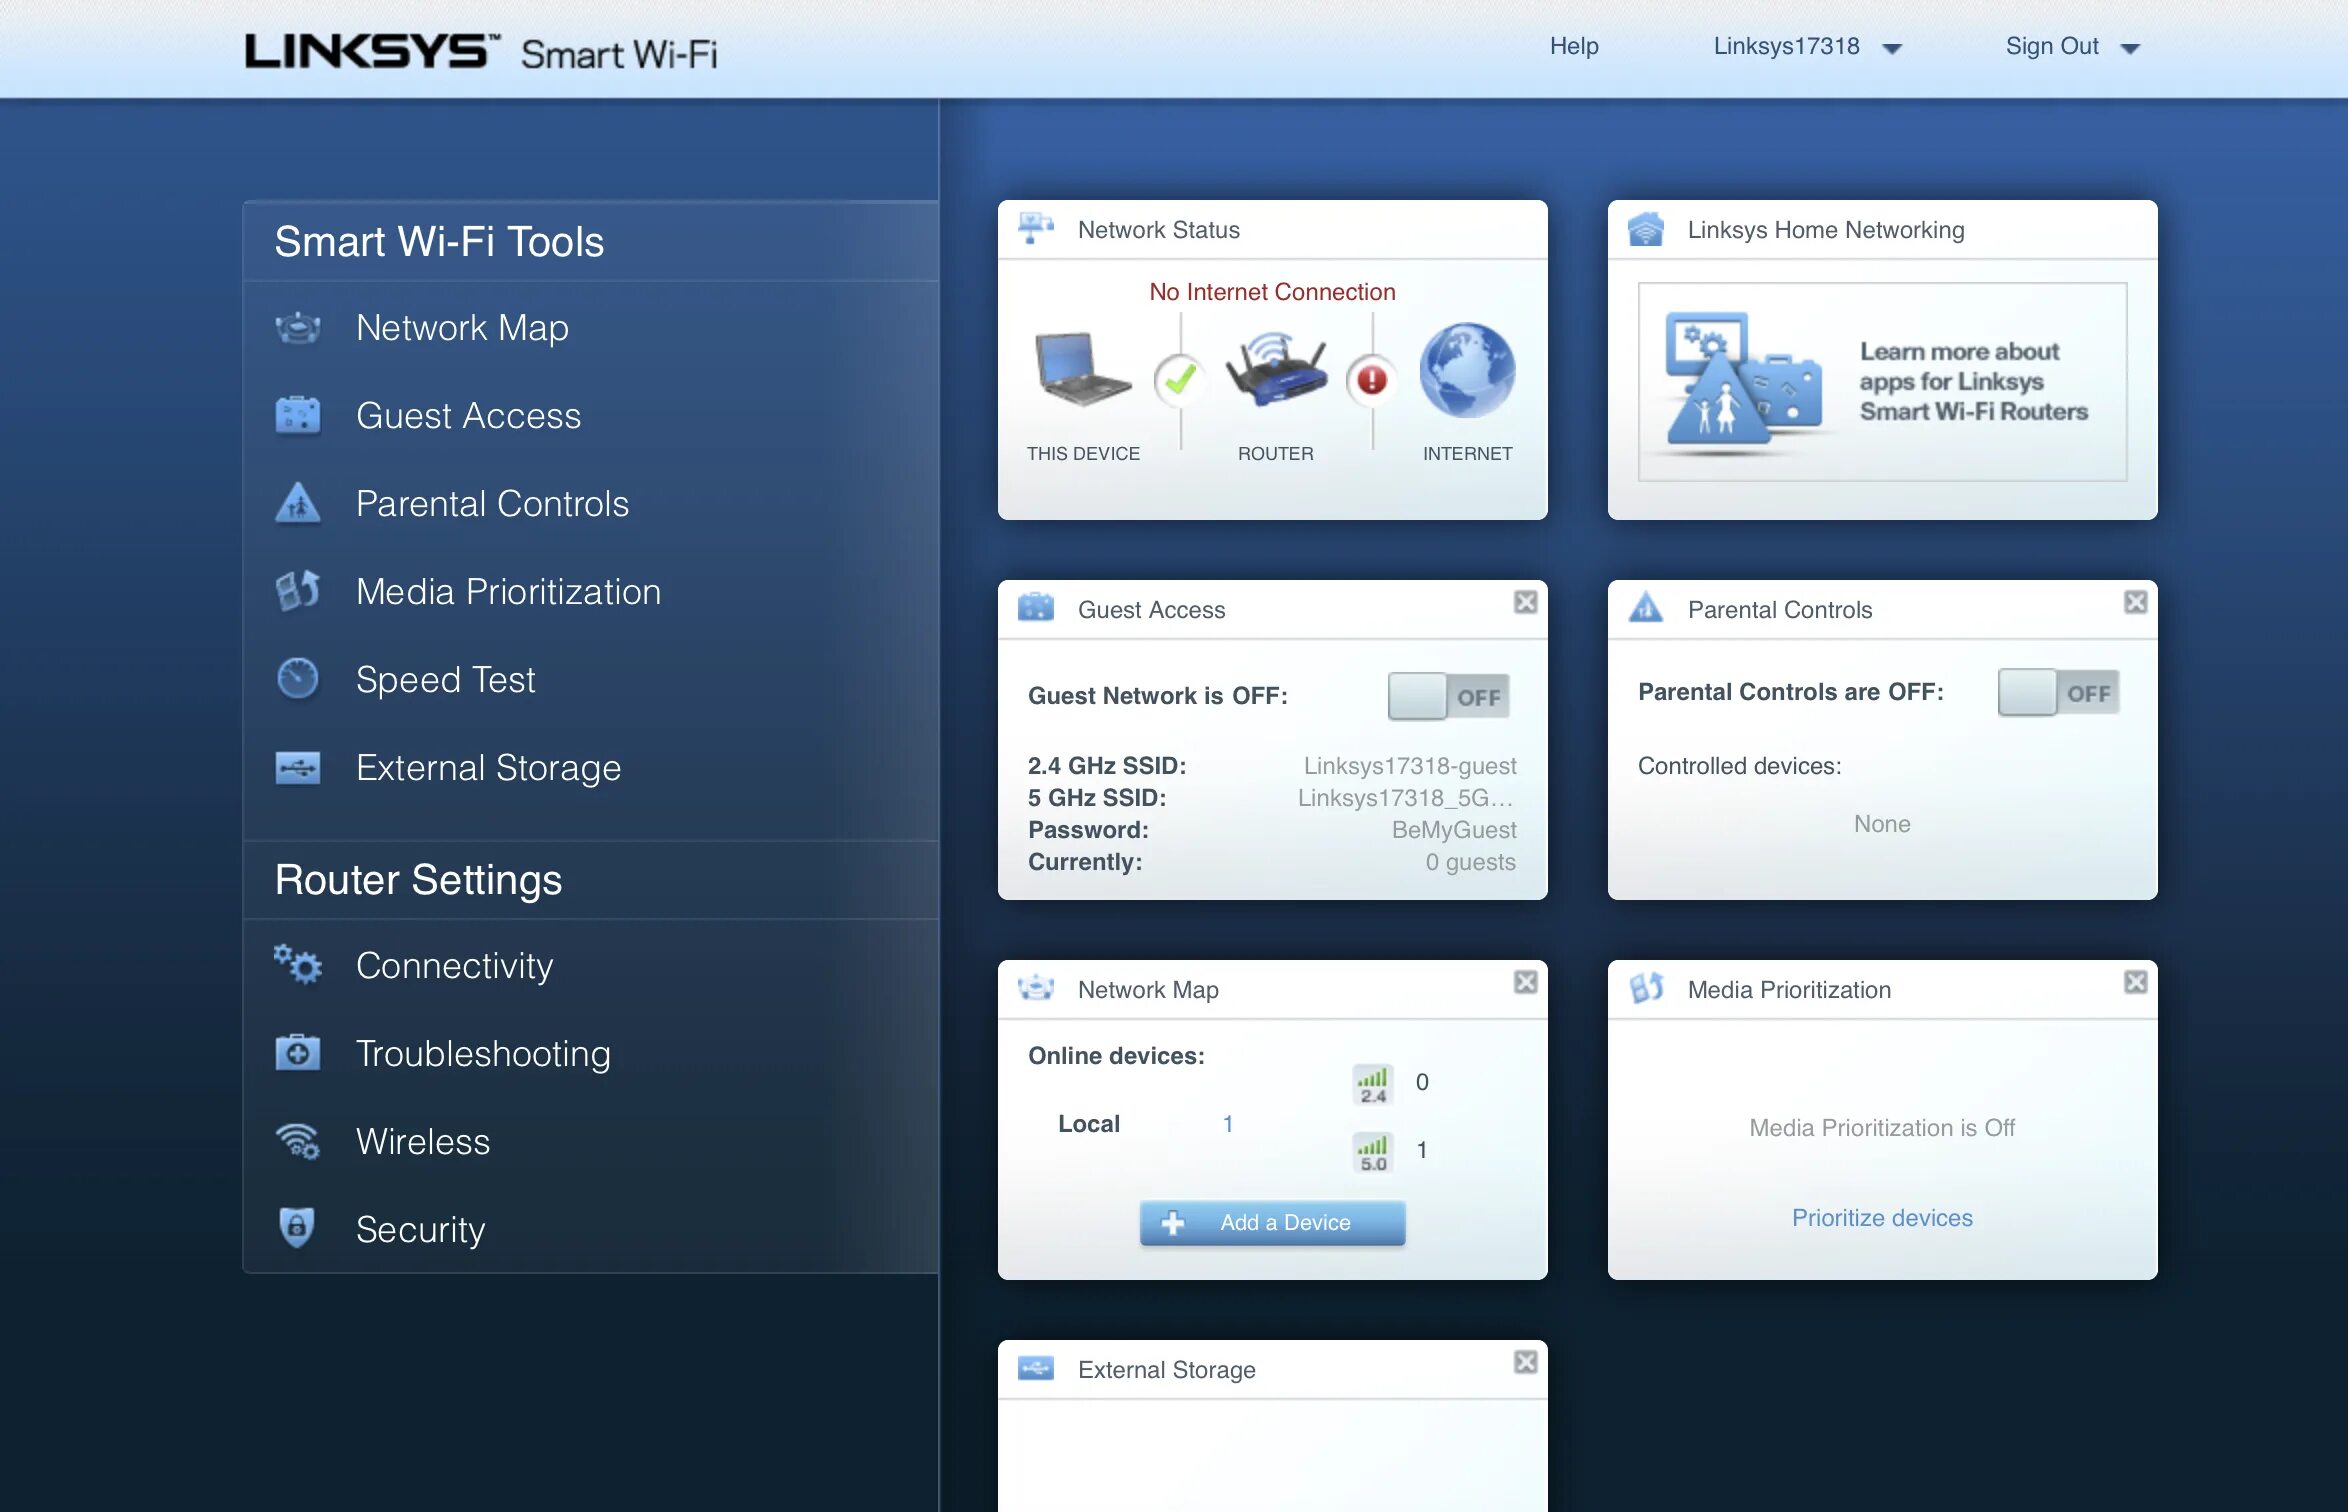
Task: Click the No Internet Connection message
Action: click(1272, 291)
